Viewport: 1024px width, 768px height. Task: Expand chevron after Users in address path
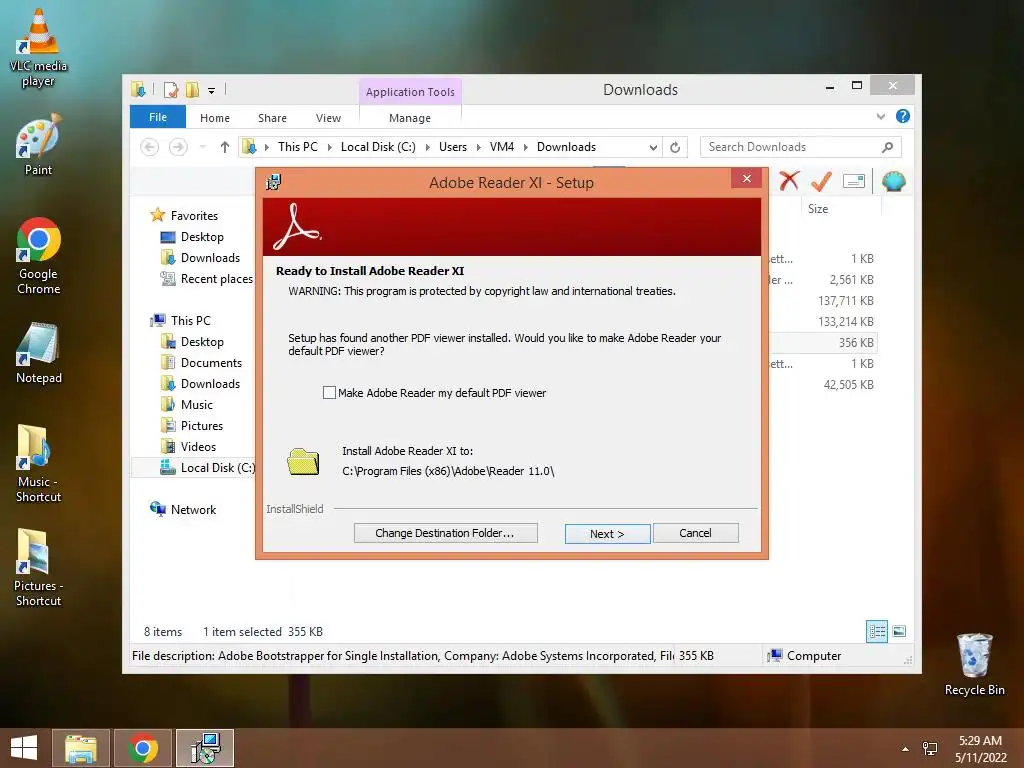(478, 148)
